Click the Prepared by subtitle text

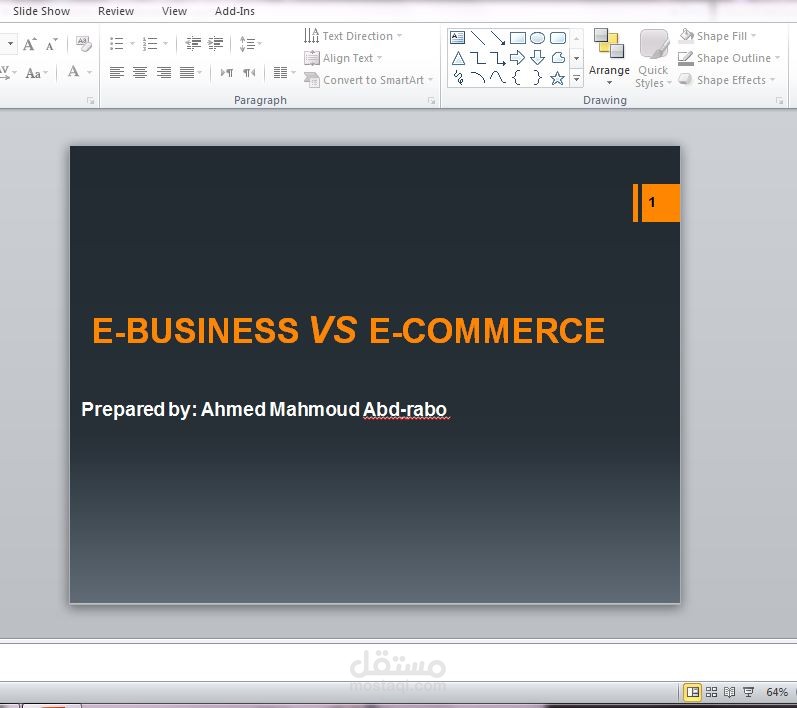[264, 410]
